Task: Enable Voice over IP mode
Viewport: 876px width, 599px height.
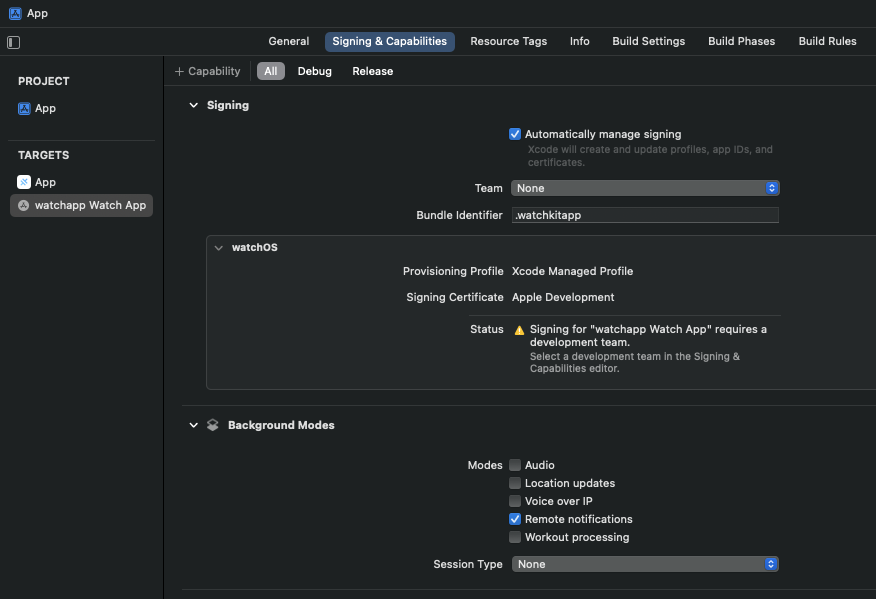Action: point(515,501)
